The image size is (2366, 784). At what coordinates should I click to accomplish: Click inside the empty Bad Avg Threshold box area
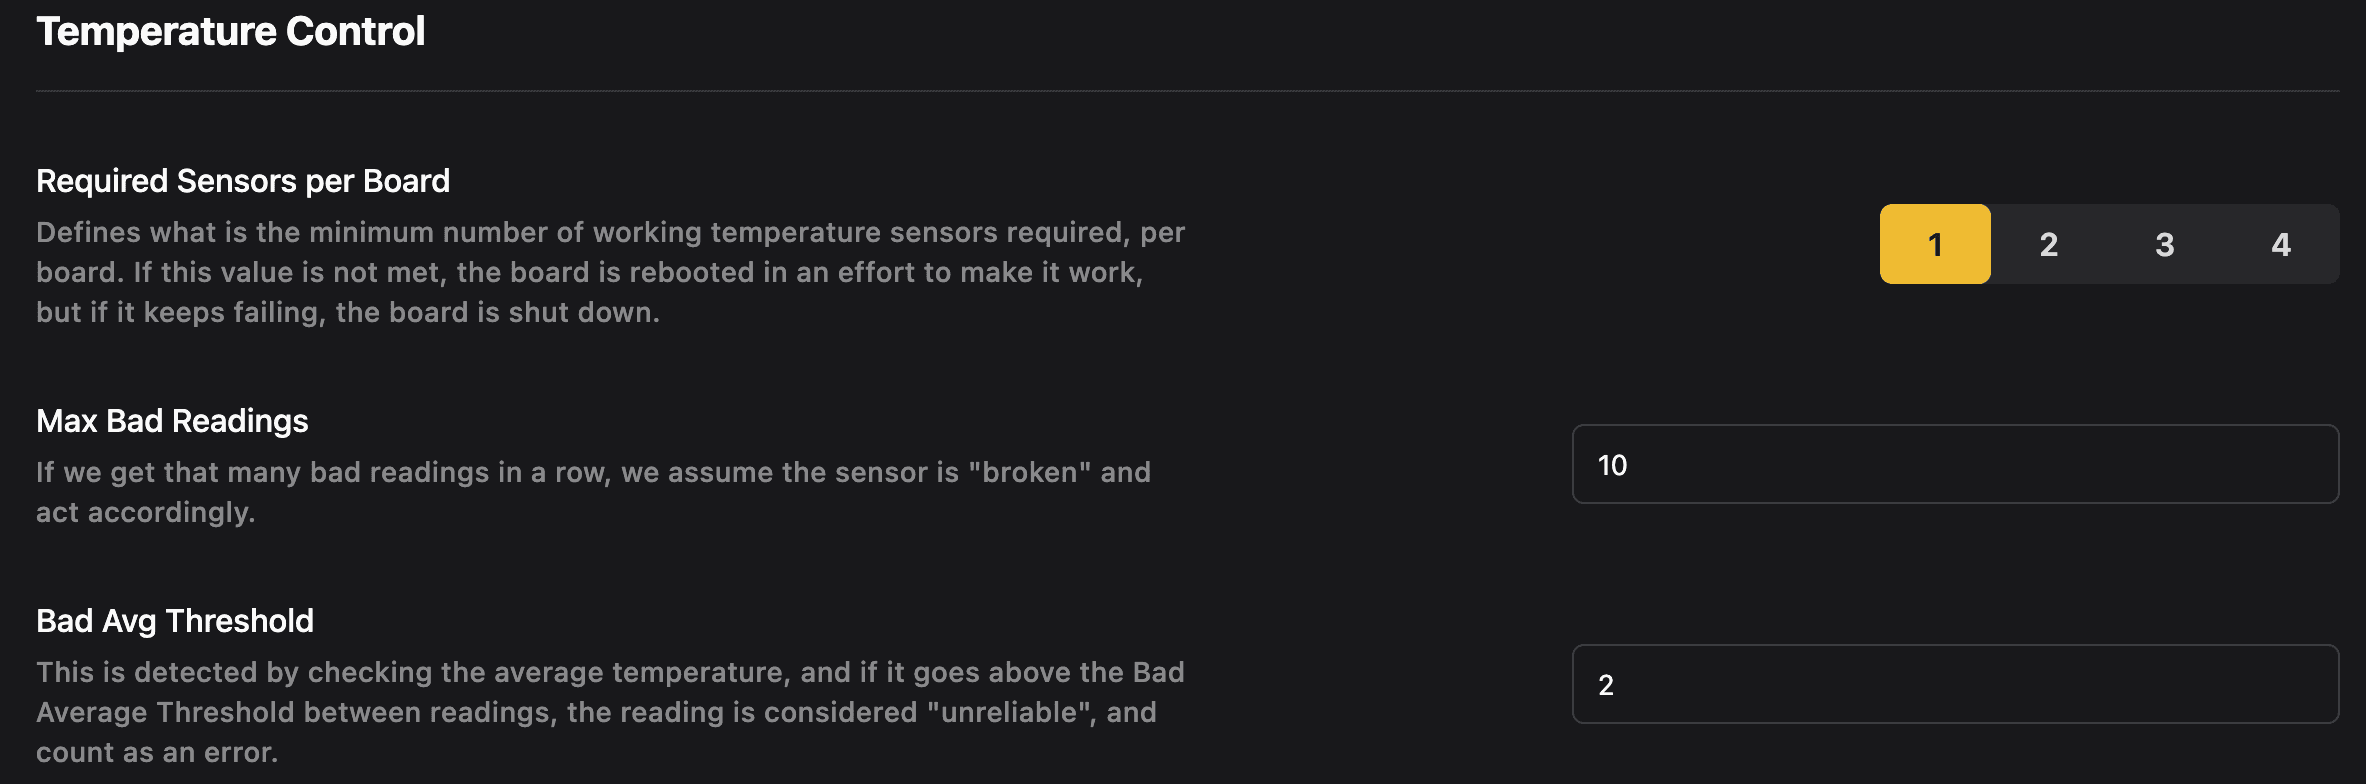pos(2100,686)
